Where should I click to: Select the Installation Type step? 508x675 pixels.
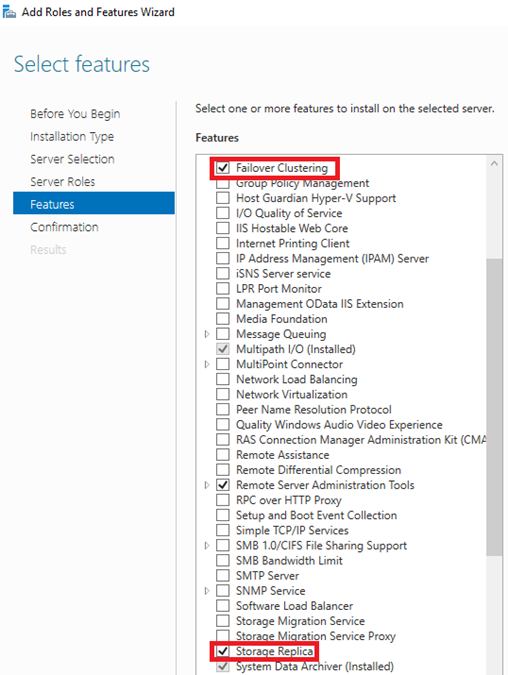(x=72, y=136)
